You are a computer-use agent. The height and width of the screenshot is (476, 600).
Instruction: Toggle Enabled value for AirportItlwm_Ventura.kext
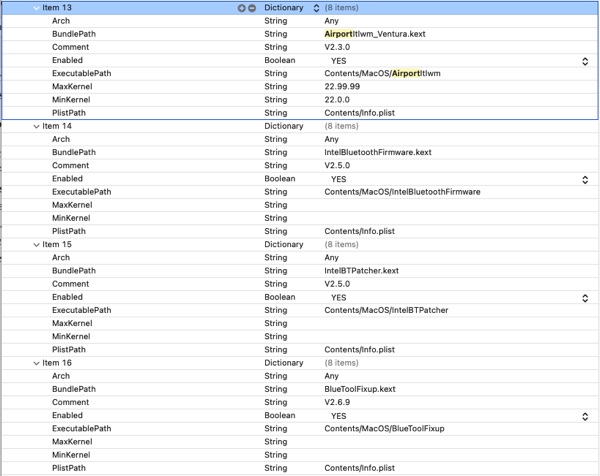(x=585, y=61)
